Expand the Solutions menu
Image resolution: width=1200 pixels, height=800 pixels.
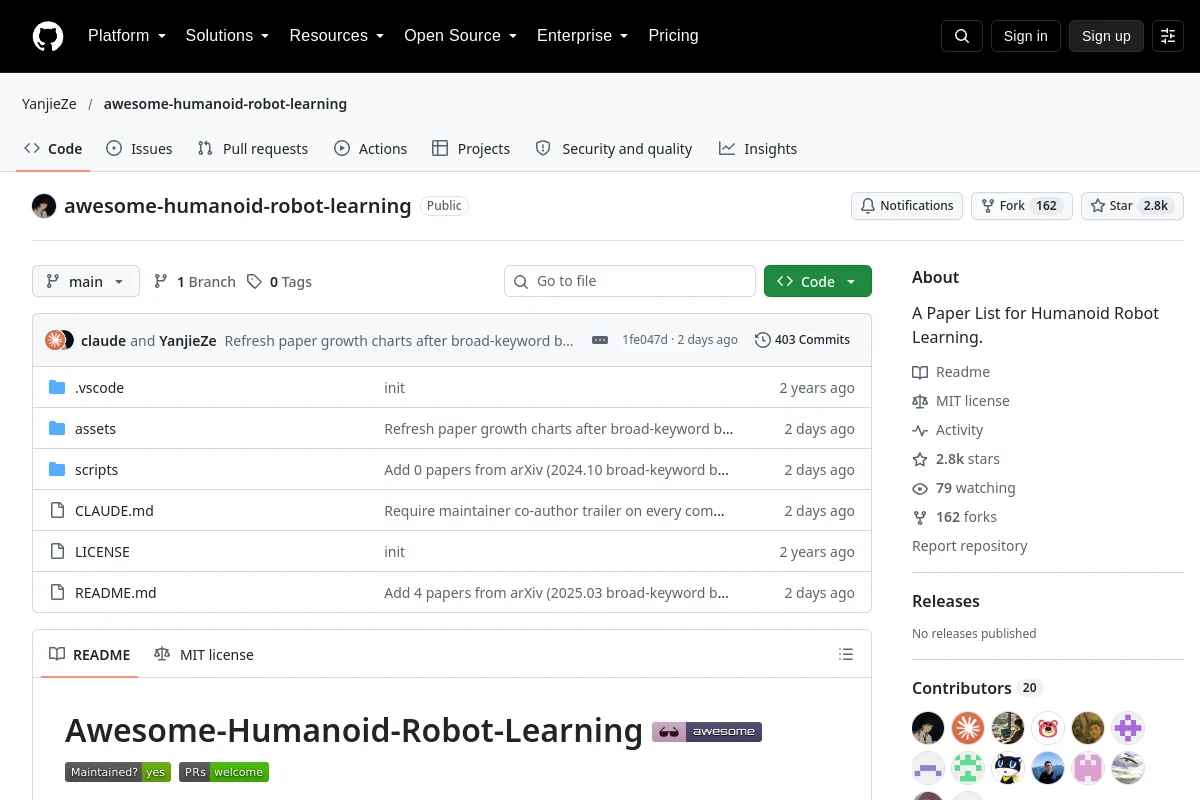(x=227, y=36)
